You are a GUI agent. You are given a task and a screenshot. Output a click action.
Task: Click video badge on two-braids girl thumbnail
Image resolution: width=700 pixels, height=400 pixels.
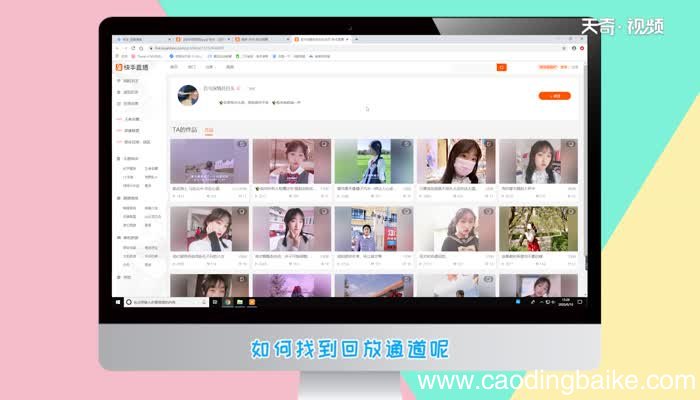tap(324, 211)
